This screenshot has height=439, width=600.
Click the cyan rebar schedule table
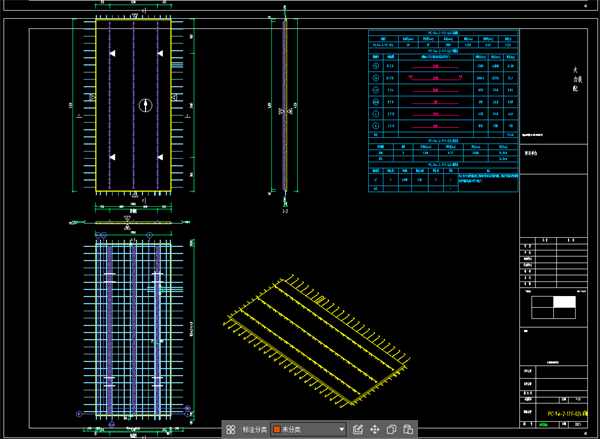pyautogui.click(x=443, y=111)
